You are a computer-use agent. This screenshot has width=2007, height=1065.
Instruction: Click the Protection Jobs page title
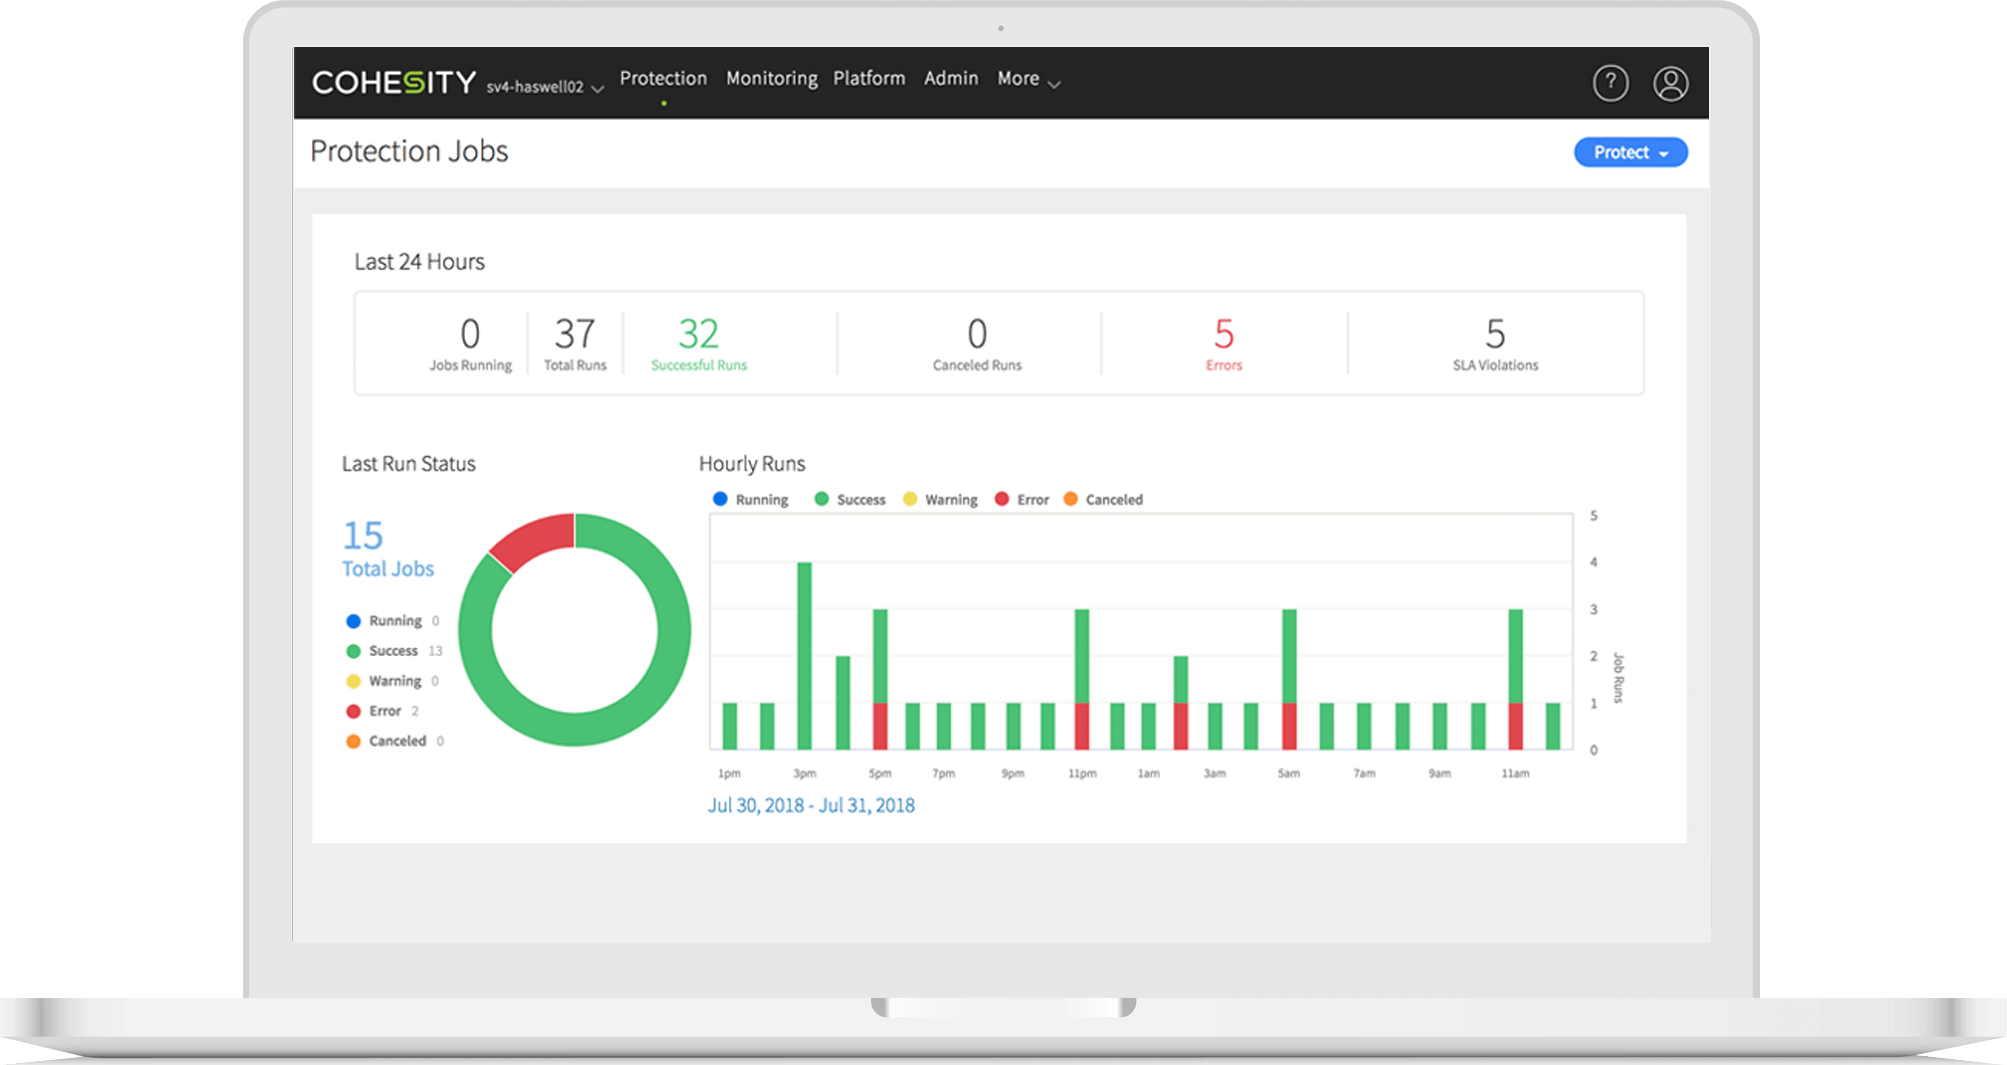(x=409, y=151)
